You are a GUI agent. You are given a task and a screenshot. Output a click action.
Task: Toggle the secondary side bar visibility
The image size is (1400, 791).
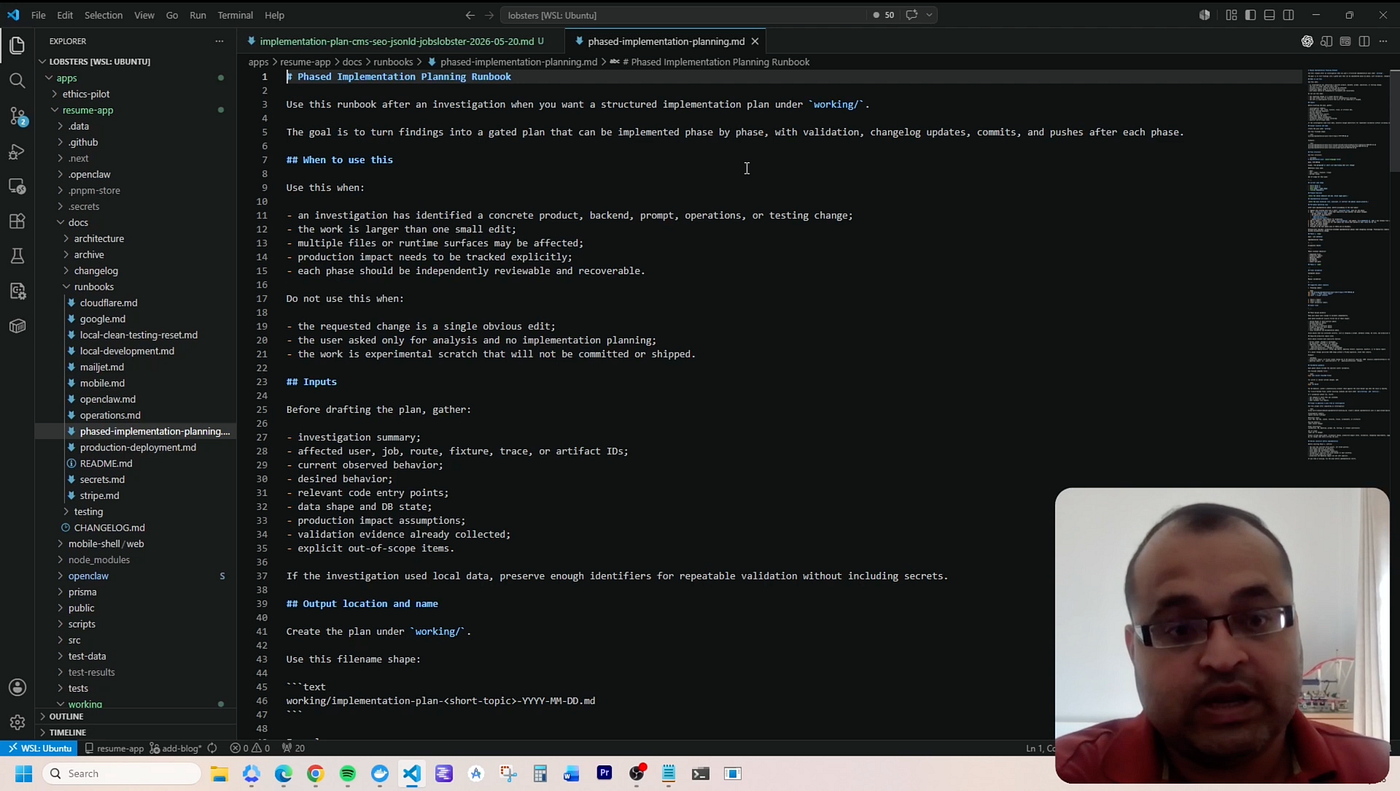click(x=1288, y=15)
